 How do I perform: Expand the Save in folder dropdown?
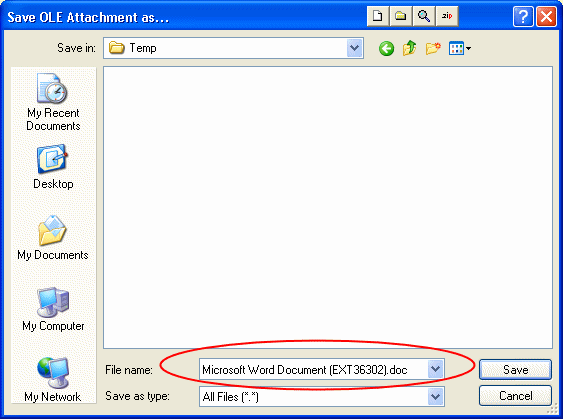point(355,48)
